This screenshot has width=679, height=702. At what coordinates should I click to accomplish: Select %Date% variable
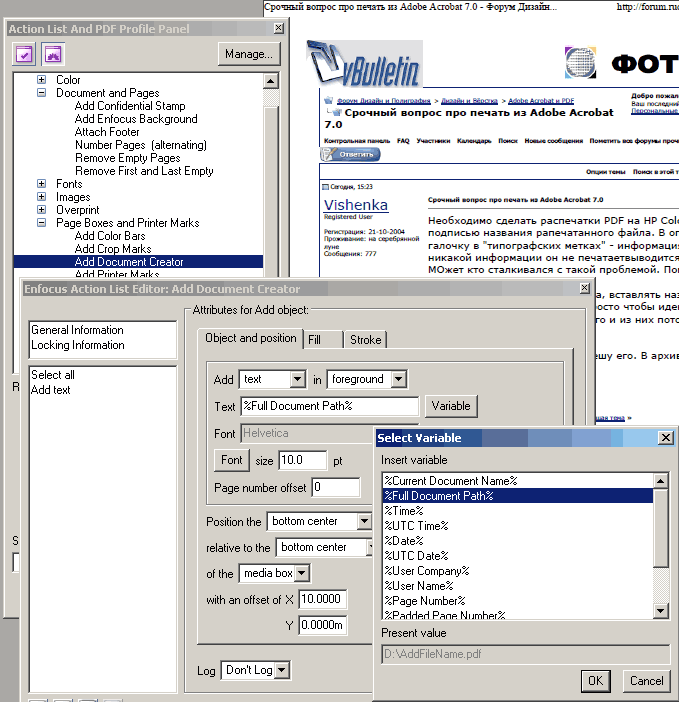tap(518, 541)
